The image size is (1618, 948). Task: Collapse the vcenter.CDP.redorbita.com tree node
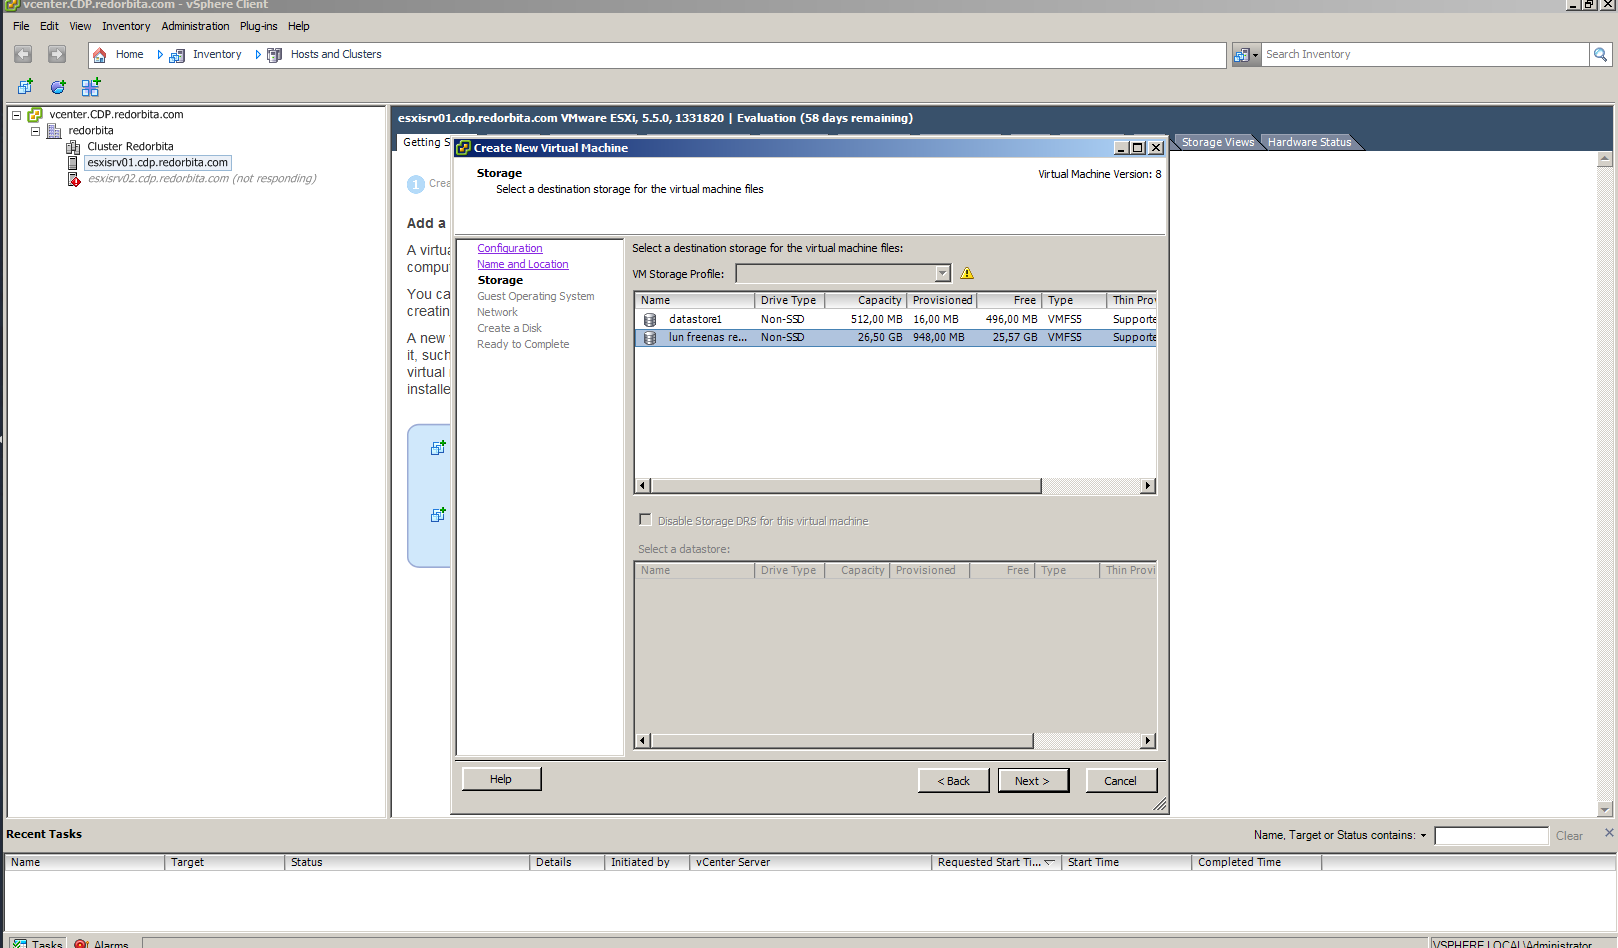click(x=16, y=115)
